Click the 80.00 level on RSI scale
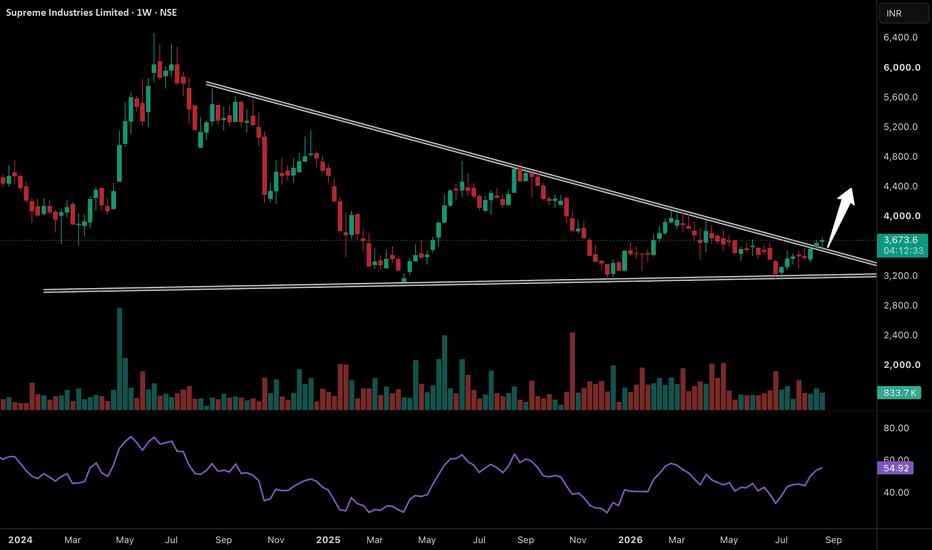 tap(896, 428)
